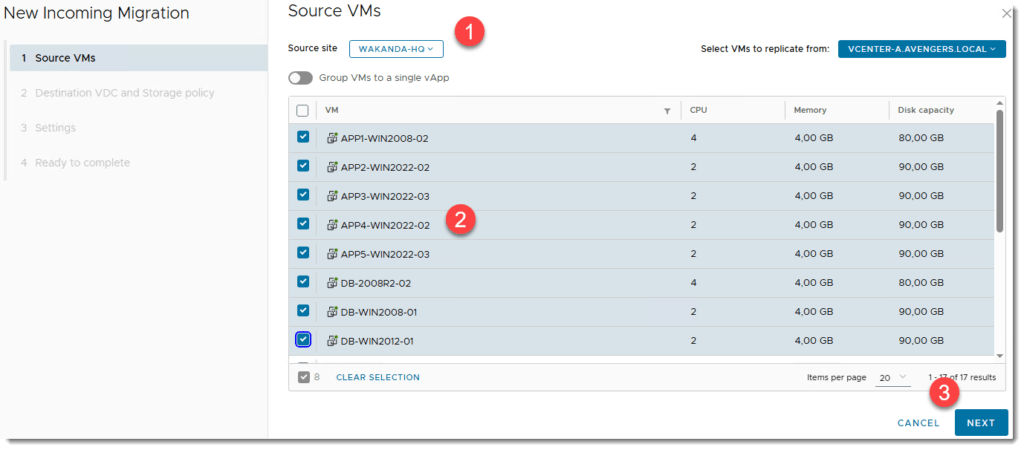Go to Destination VDC and Storage policy step
The height and width of the screenshot is (450, 1024).
pyautogui.click(x=124, y=93)
